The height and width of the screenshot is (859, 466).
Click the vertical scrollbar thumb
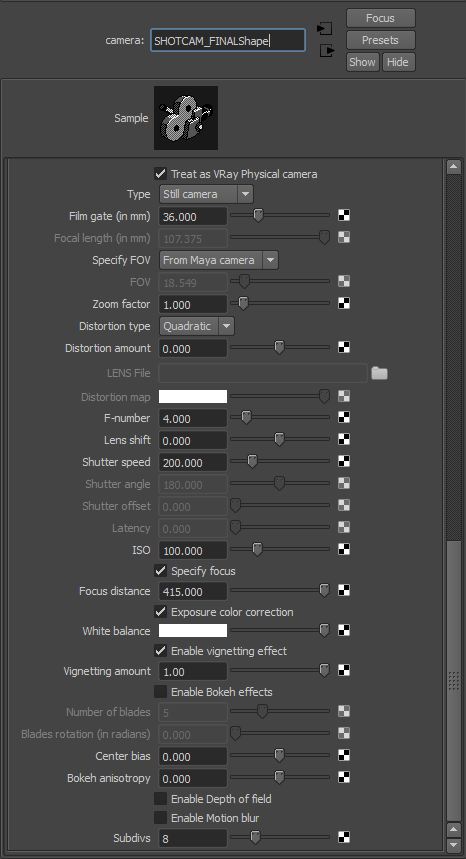tap(454, 680)
